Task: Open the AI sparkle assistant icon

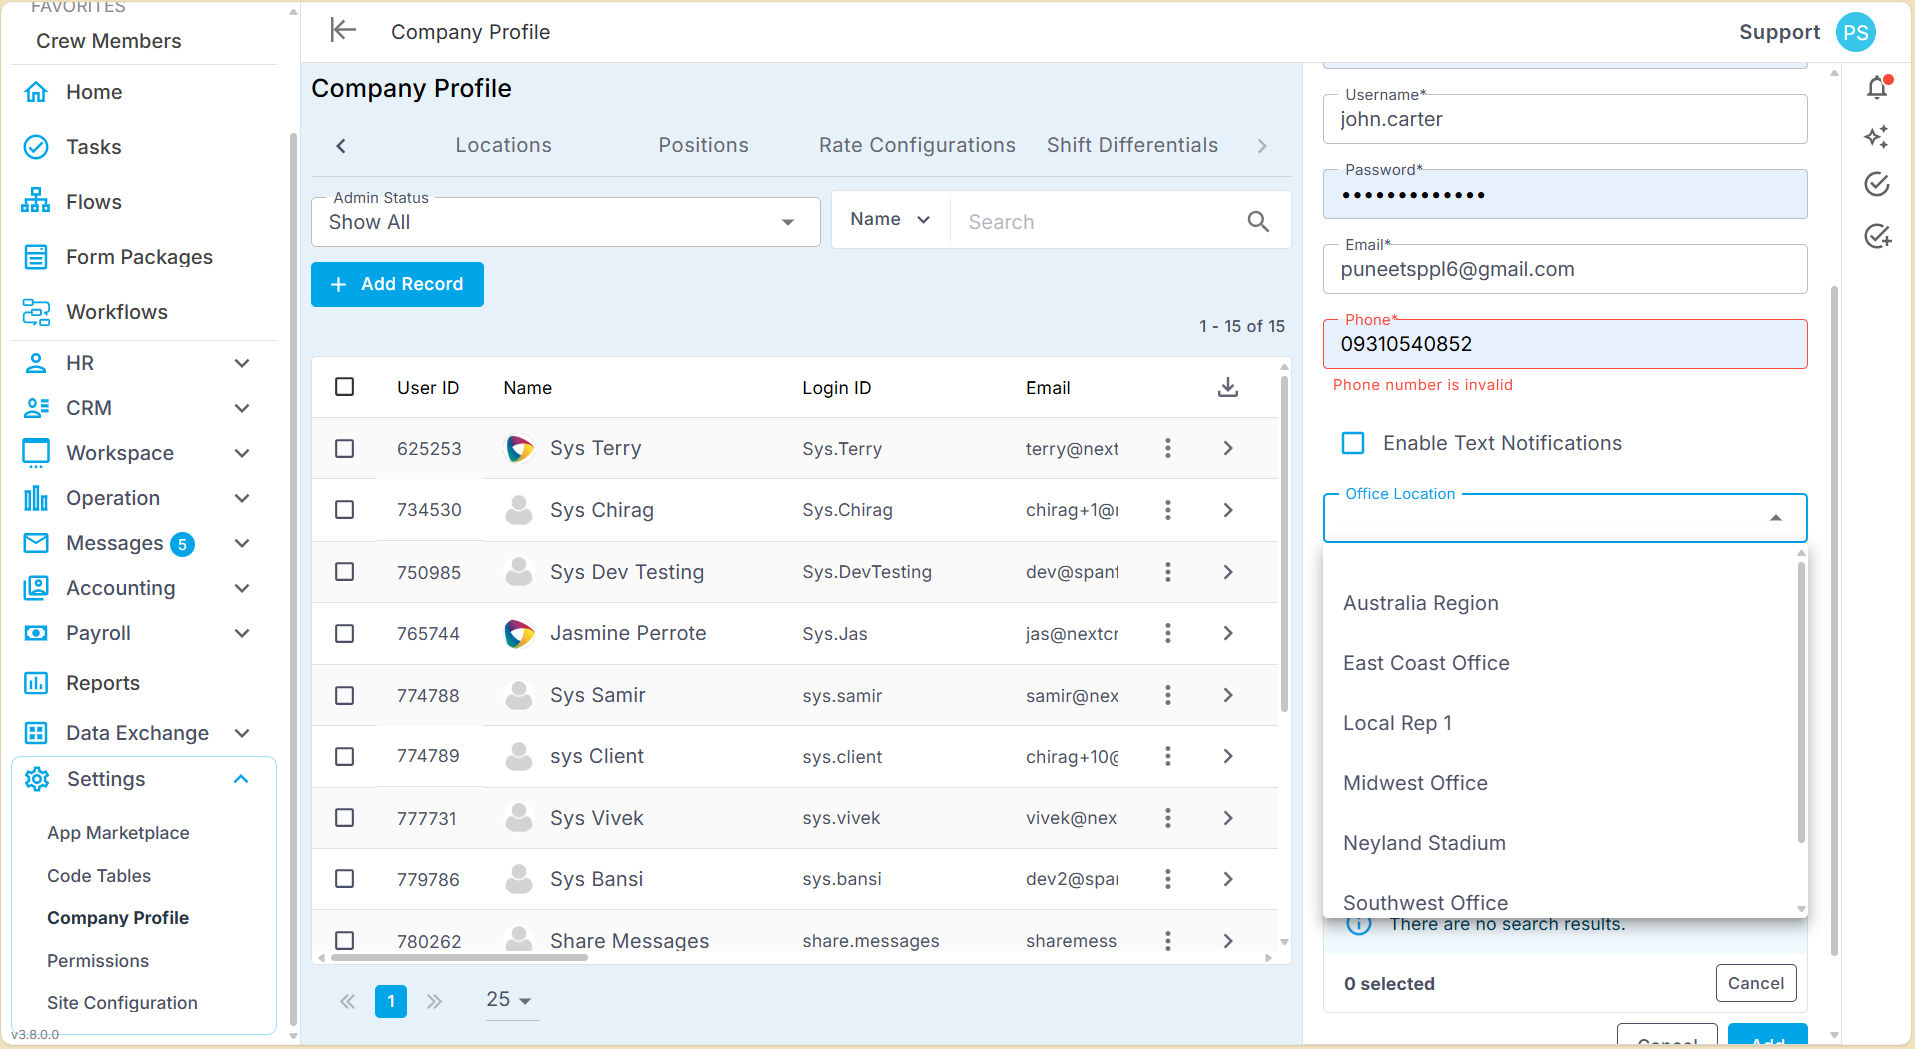Action: coord(1877,136)
